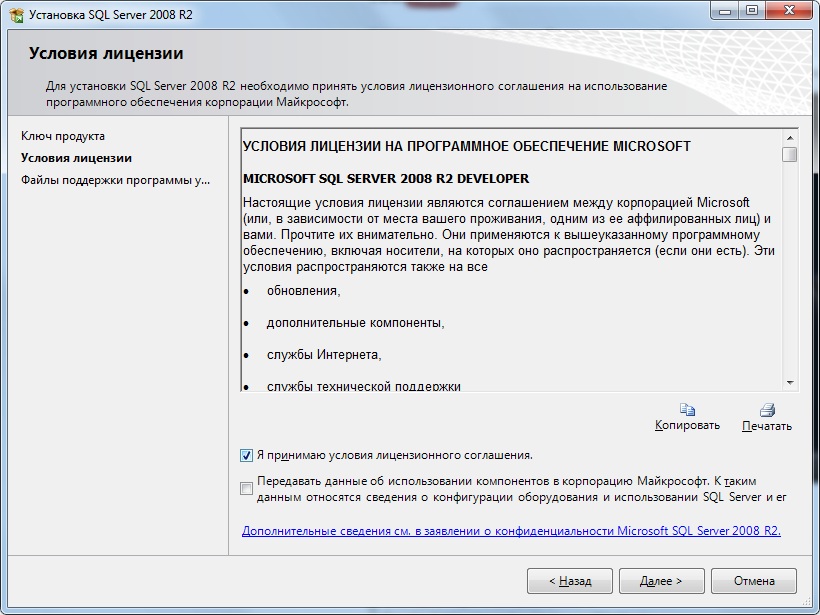Minimize the setup window
820x615 pixels.
(725, 10)
